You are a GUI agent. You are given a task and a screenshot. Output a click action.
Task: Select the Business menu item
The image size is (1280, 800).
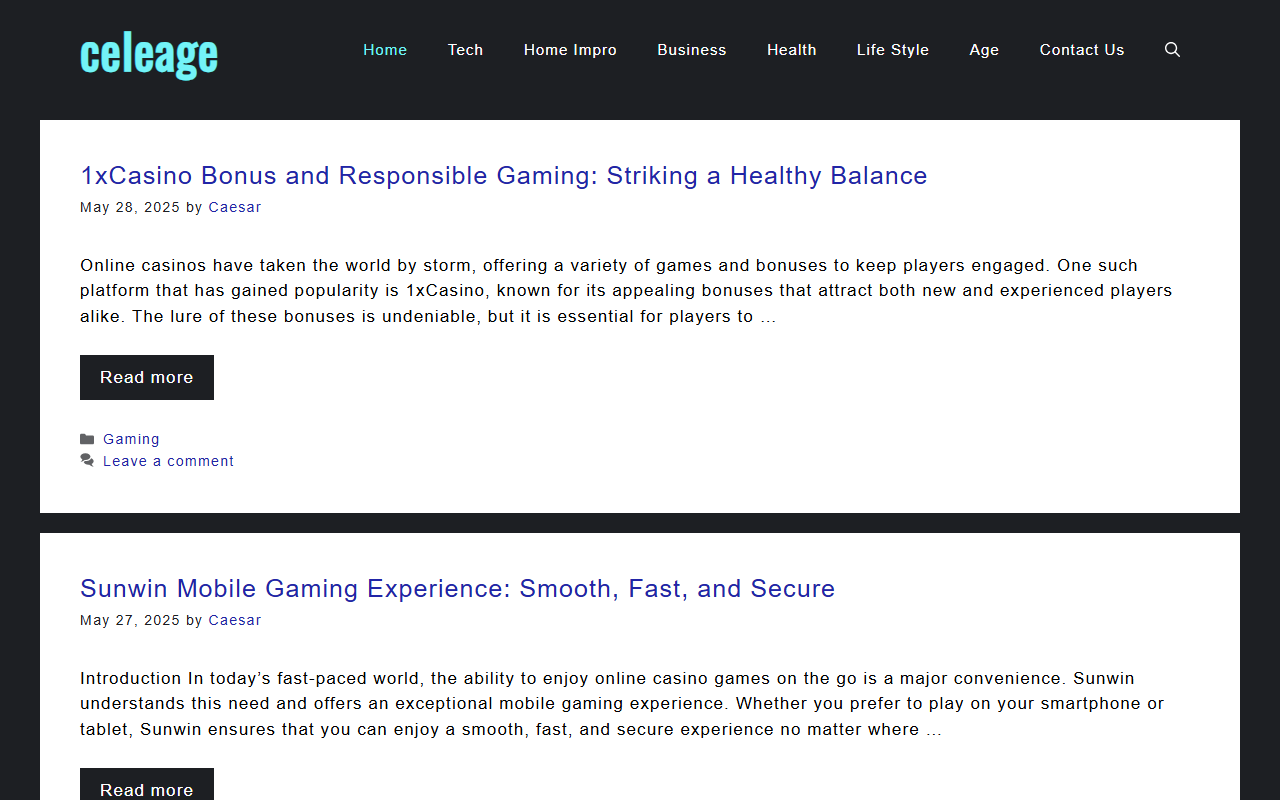click(x=692, y=50)
